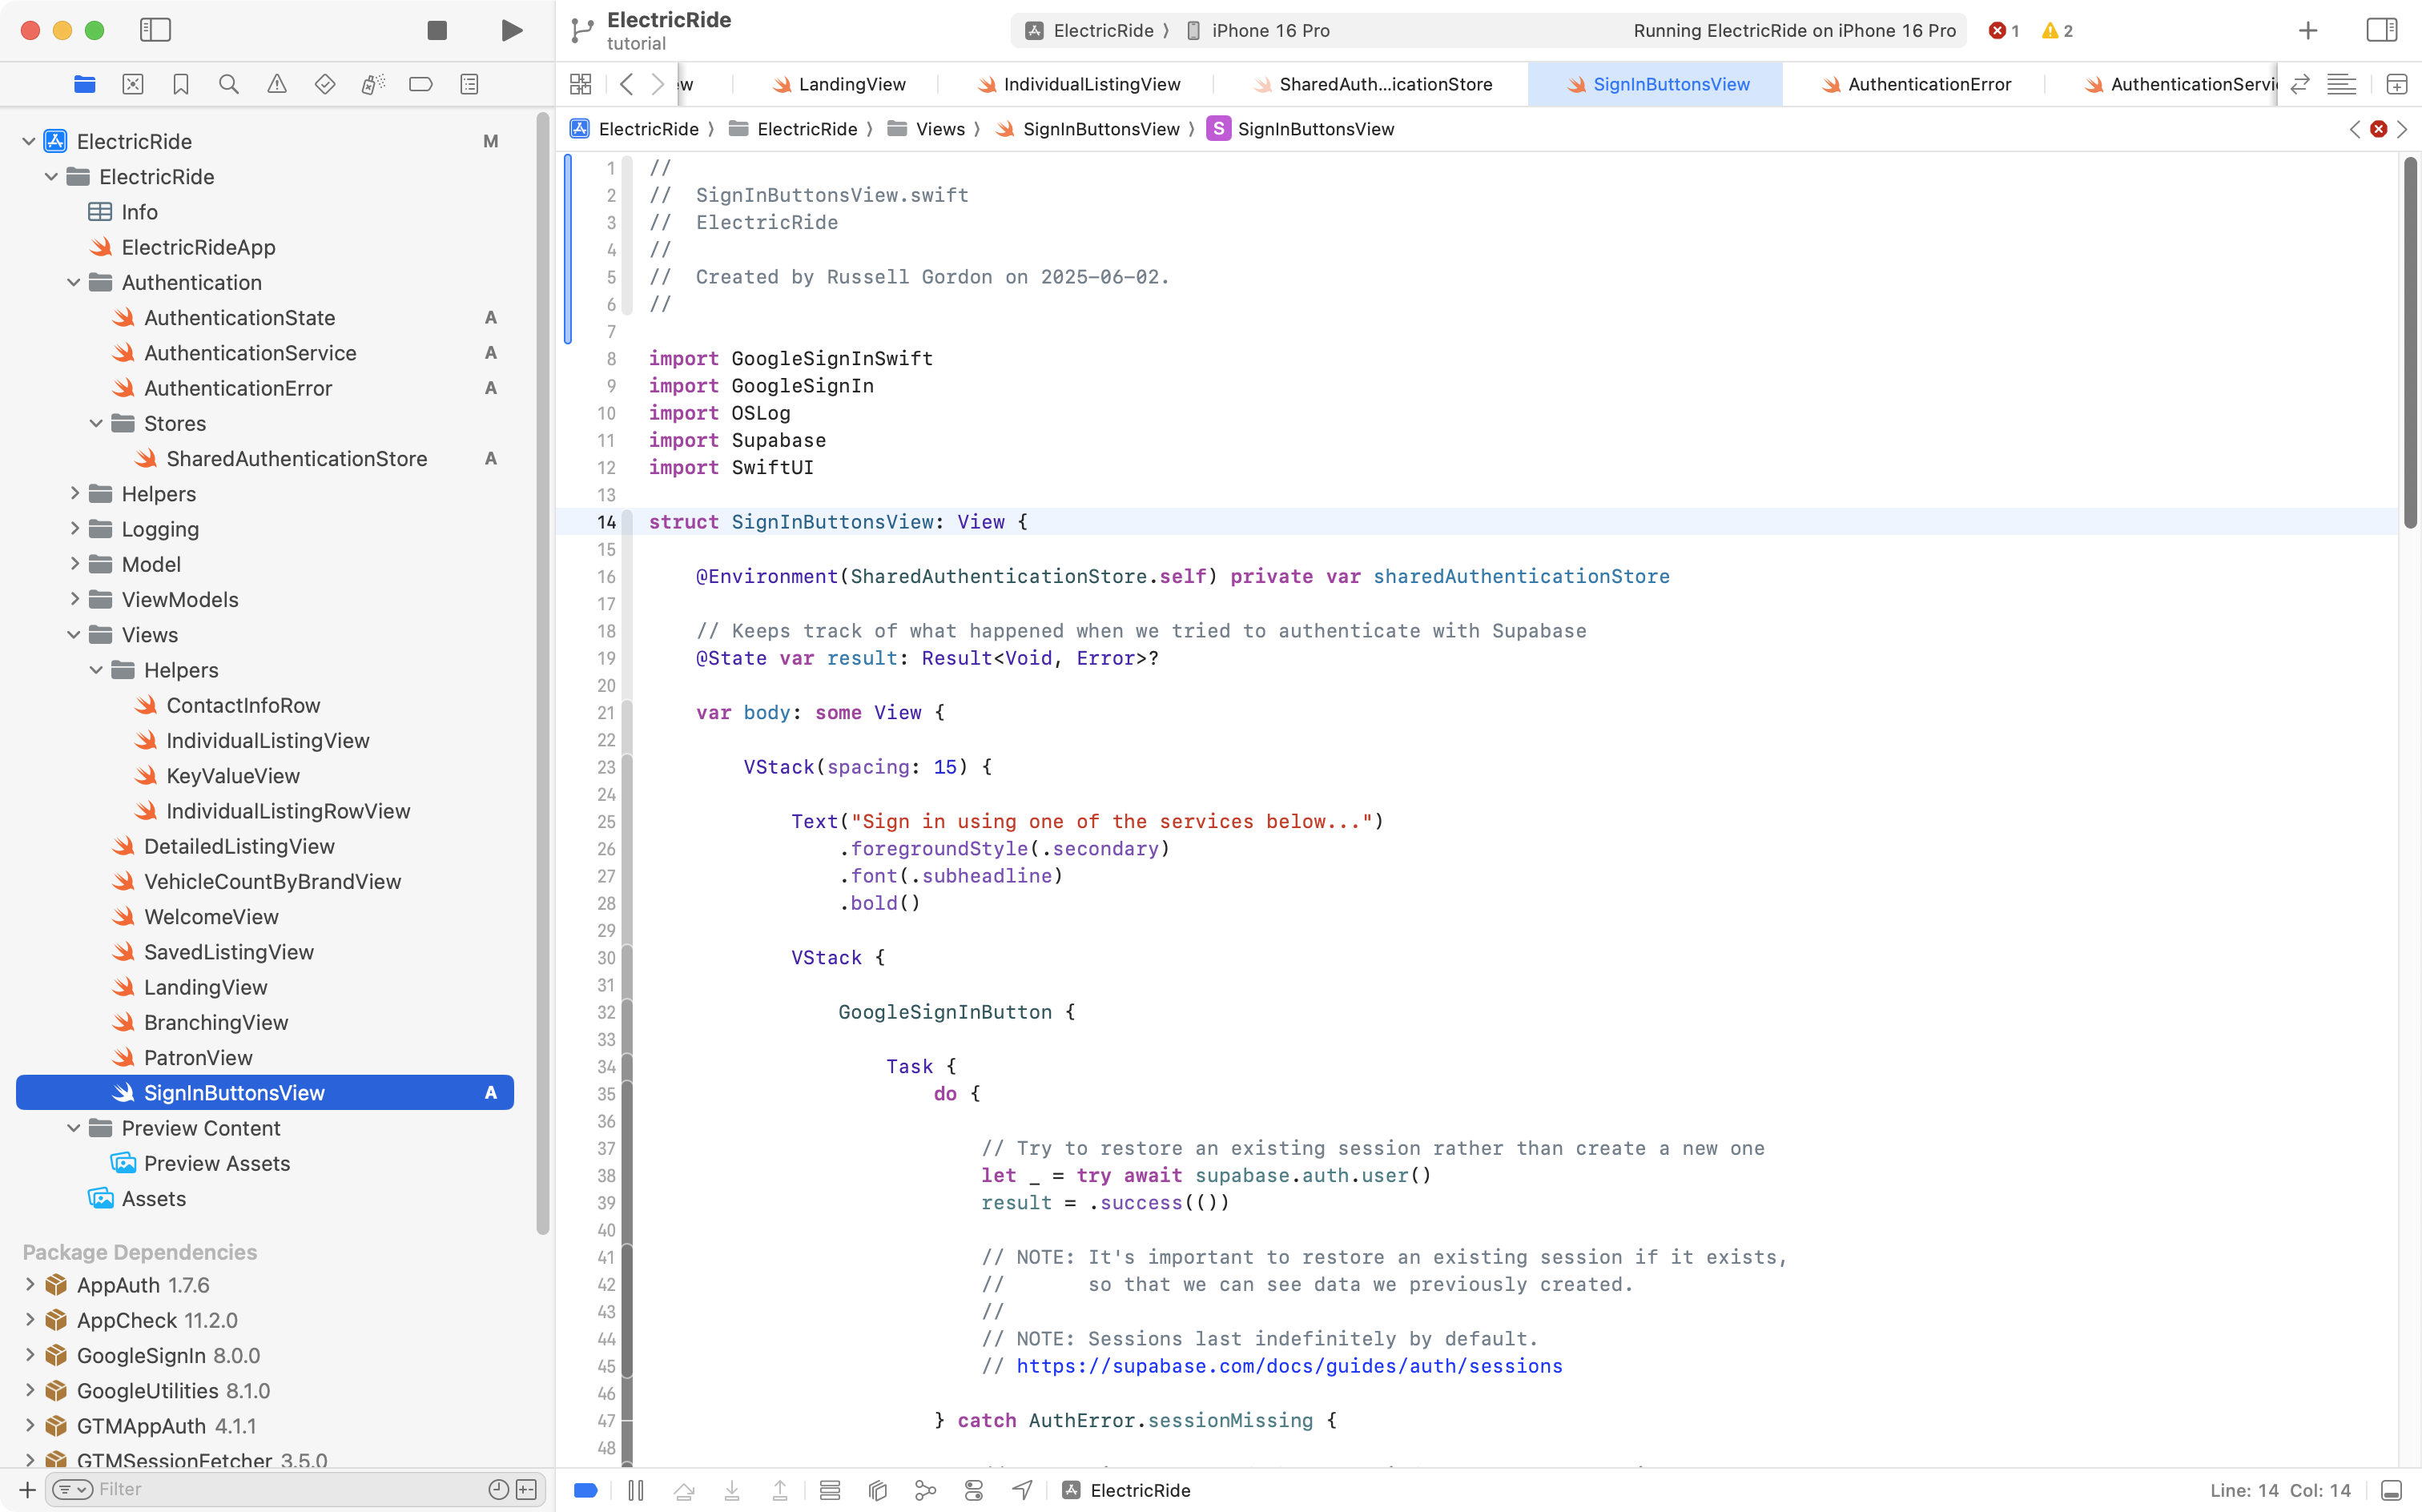Expand the ViewModels folder

tap(74, 600)
